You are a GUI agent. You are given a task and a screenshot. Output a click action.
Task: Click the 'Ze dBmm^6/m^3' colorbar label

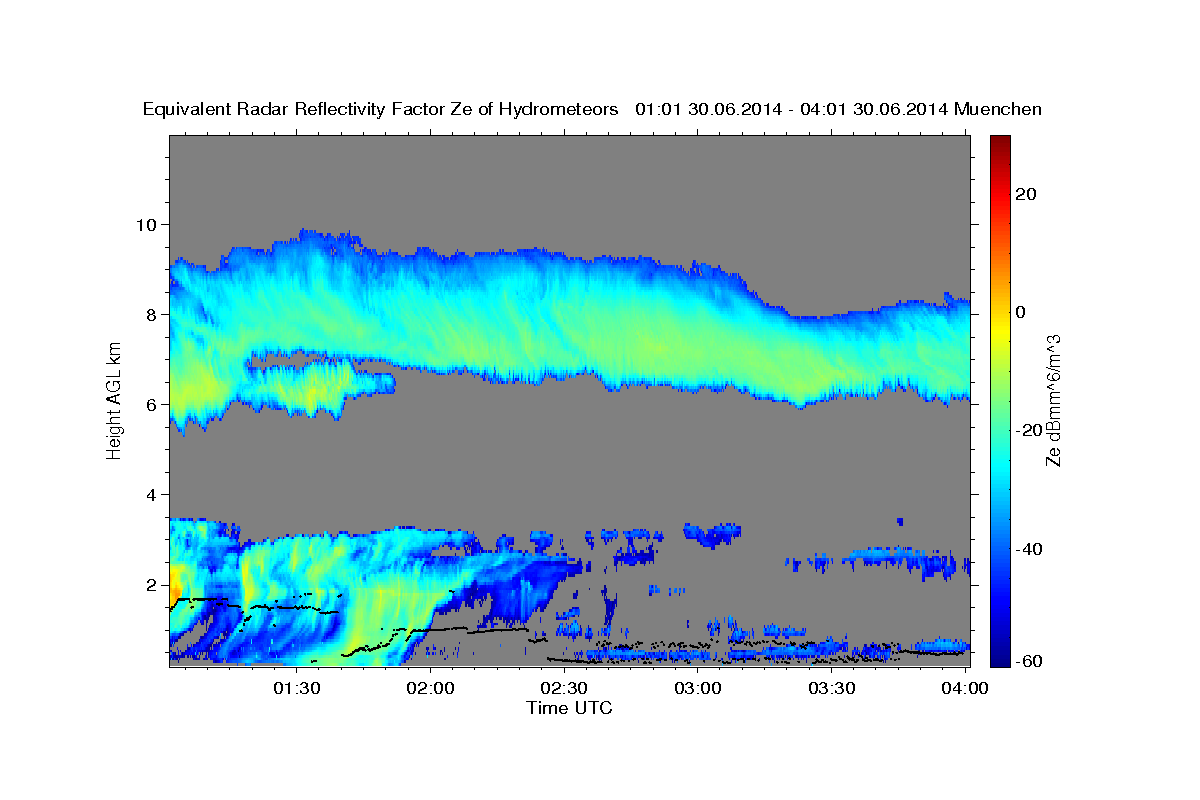coord(1053,399)
